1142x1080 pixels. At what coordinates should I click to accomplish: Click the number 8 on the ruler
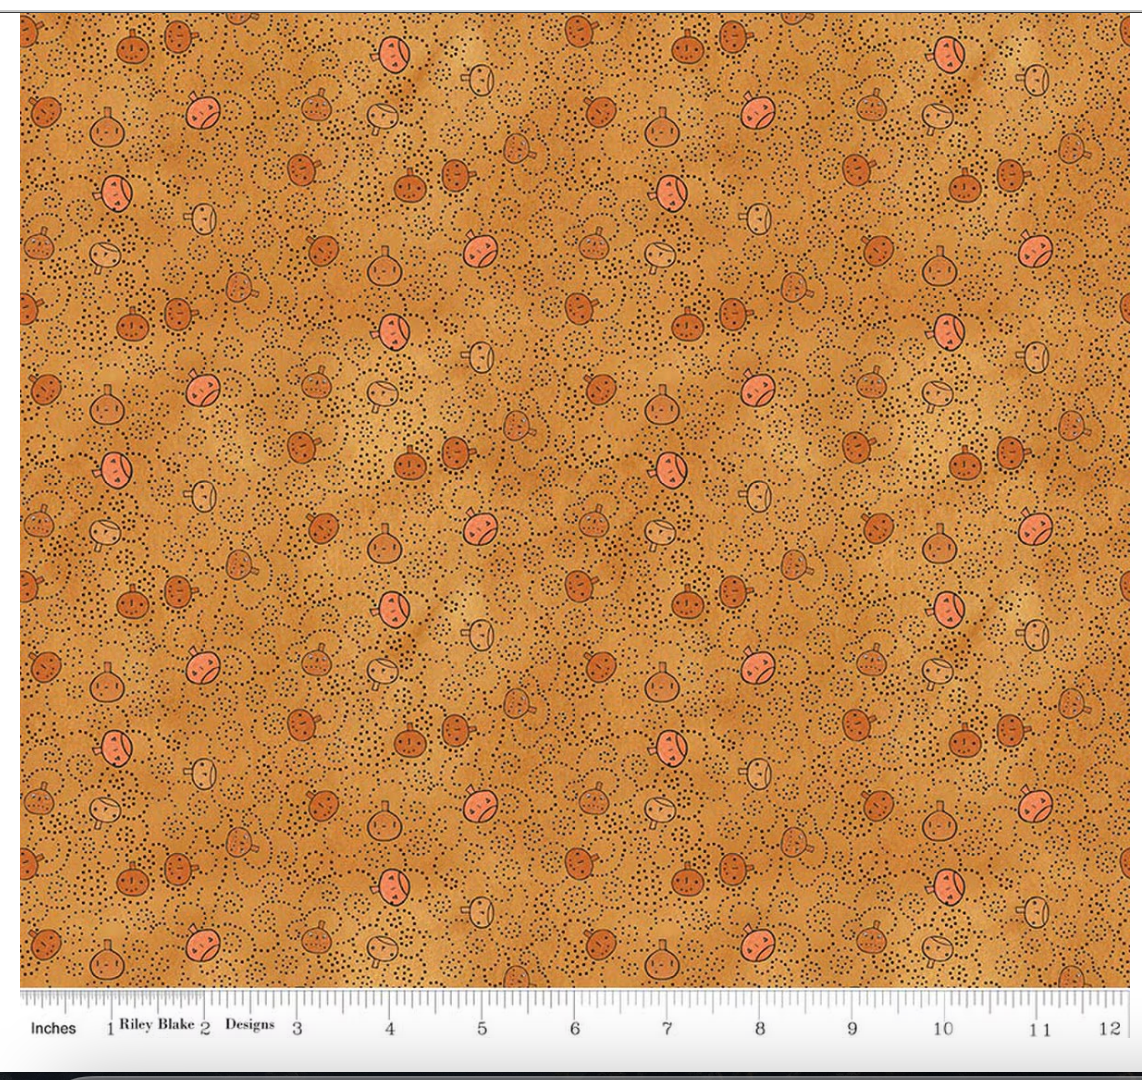coord(759,1028)
